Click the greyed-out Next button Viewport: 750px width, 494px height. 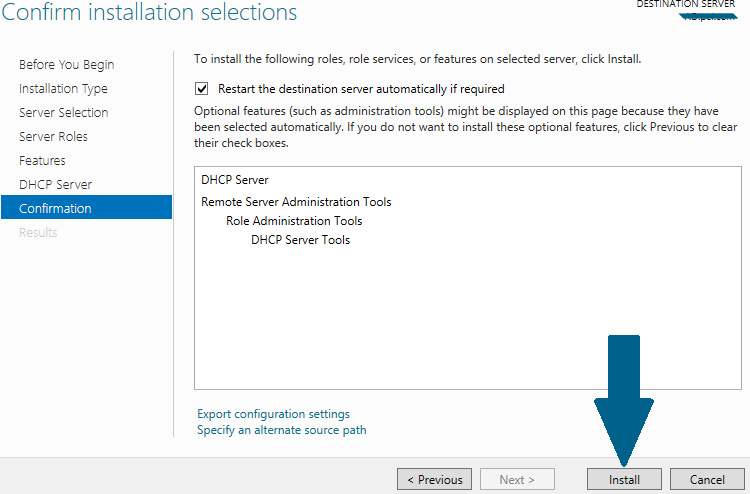pos(517,479)
